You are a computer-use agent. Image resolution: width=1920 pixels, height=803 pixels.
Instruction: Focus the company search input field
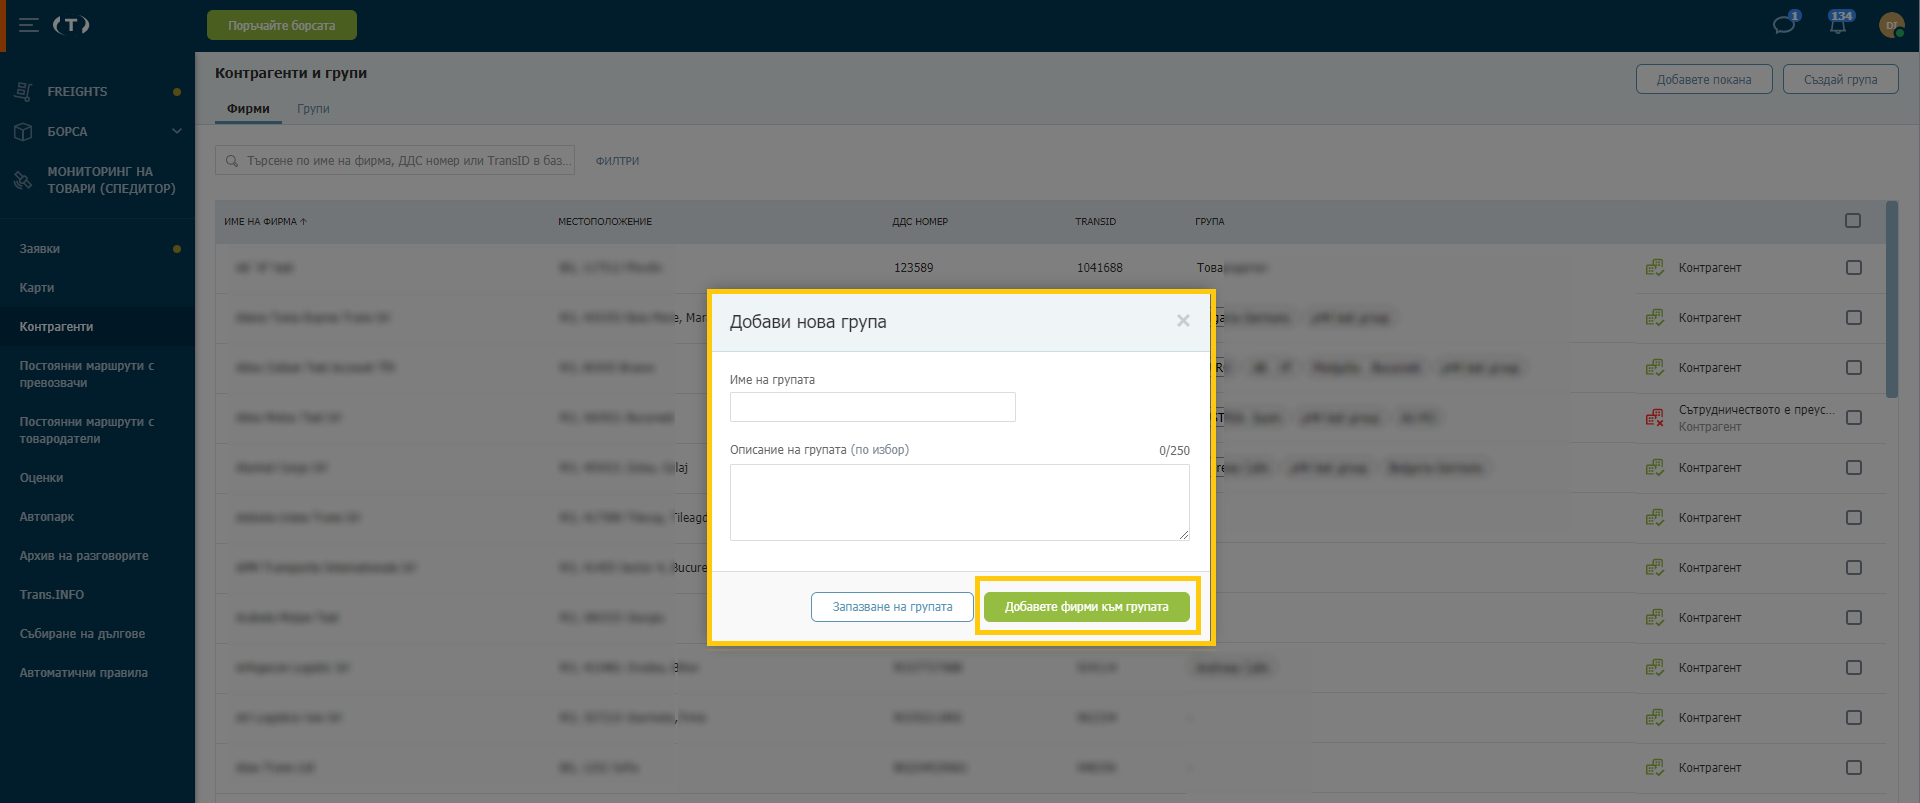pyautogui.click(x=395, y=161)
